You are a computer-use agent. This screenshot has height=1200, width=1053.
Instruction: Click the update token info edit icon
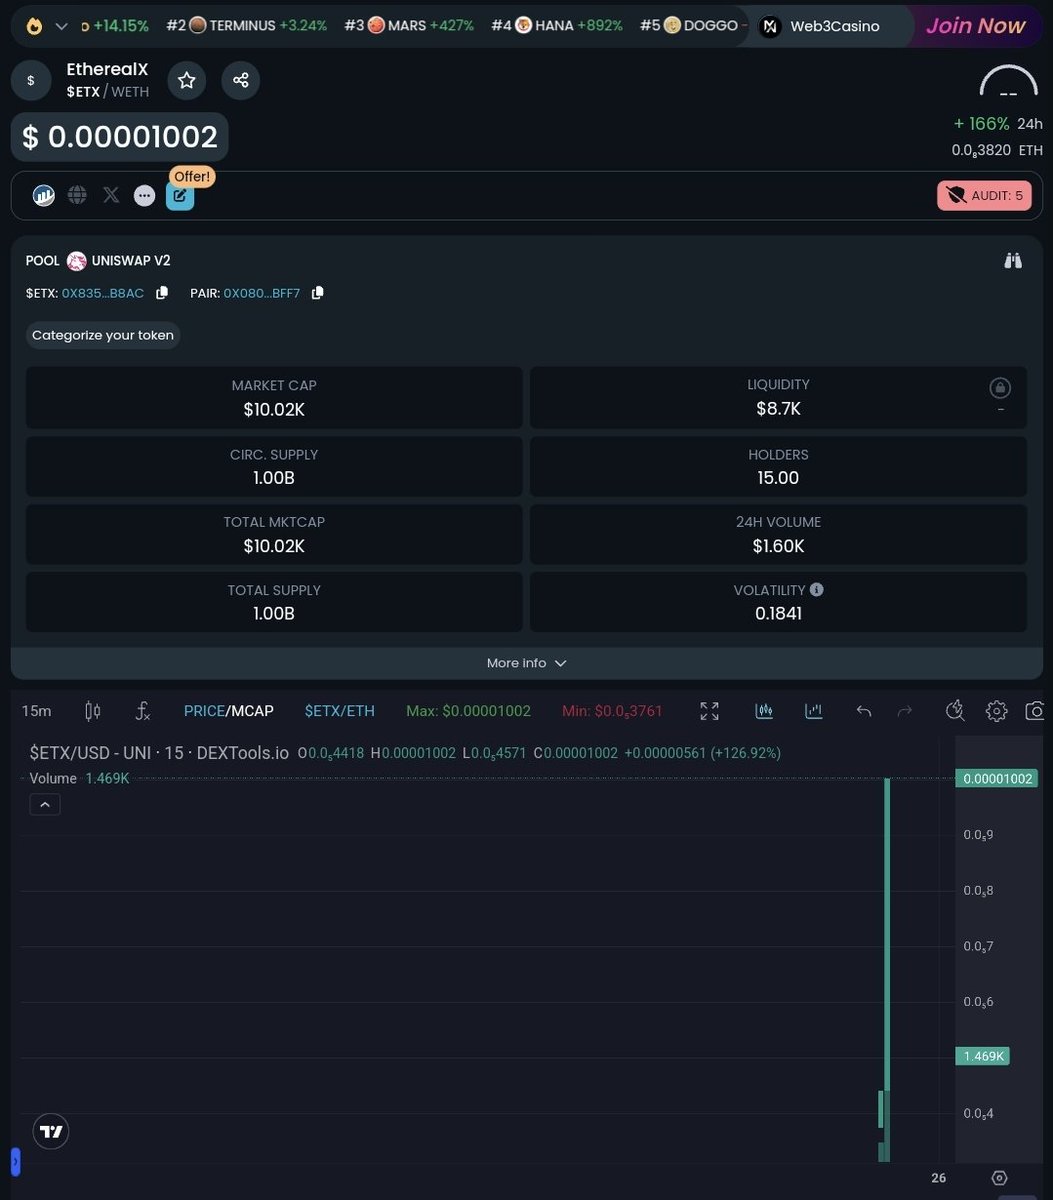click(180, 195)
